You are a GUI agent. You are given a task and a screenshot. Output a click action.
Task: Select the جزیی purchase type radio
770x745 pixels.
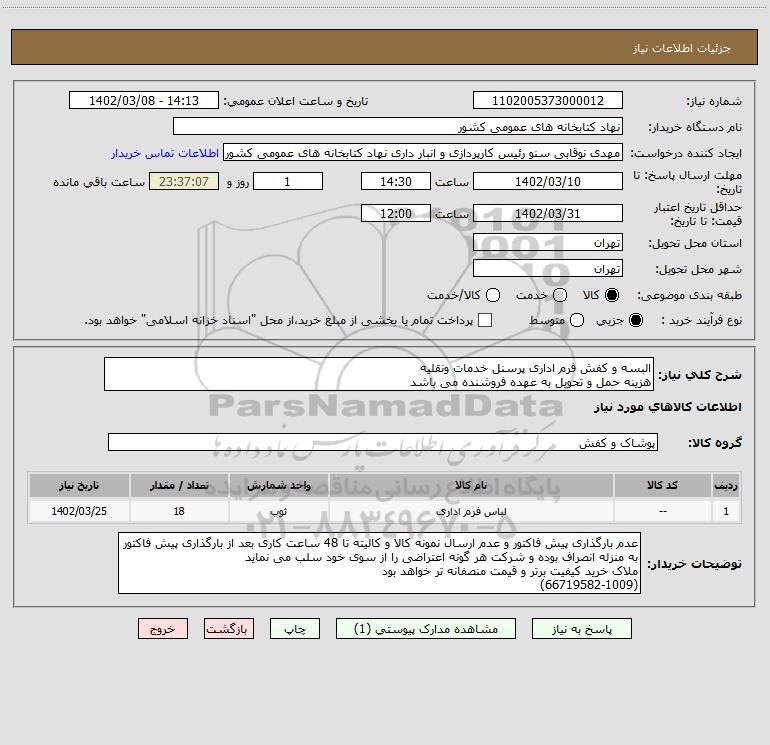coord(635,320)
